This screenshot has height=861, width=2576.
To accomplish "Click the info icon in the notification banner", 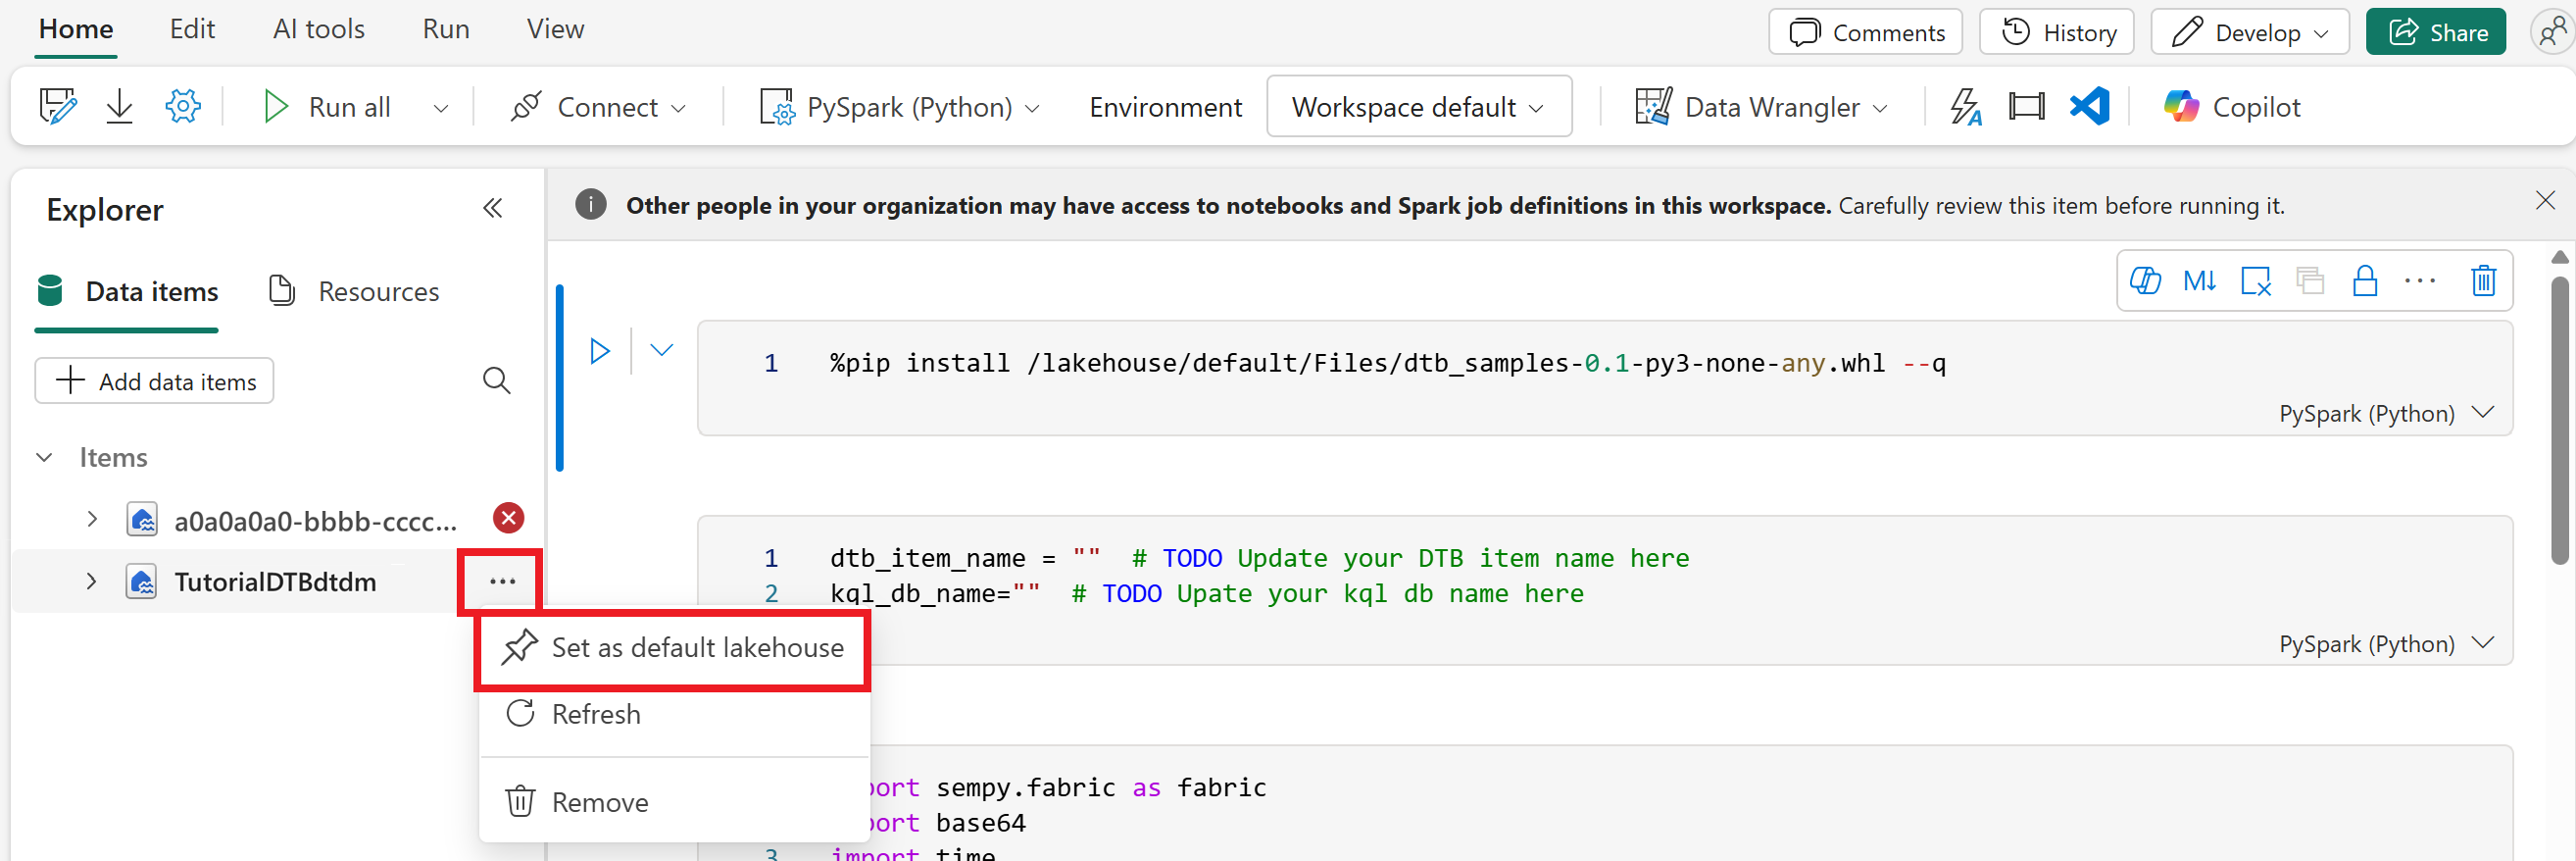I will (x=591, y=205).
